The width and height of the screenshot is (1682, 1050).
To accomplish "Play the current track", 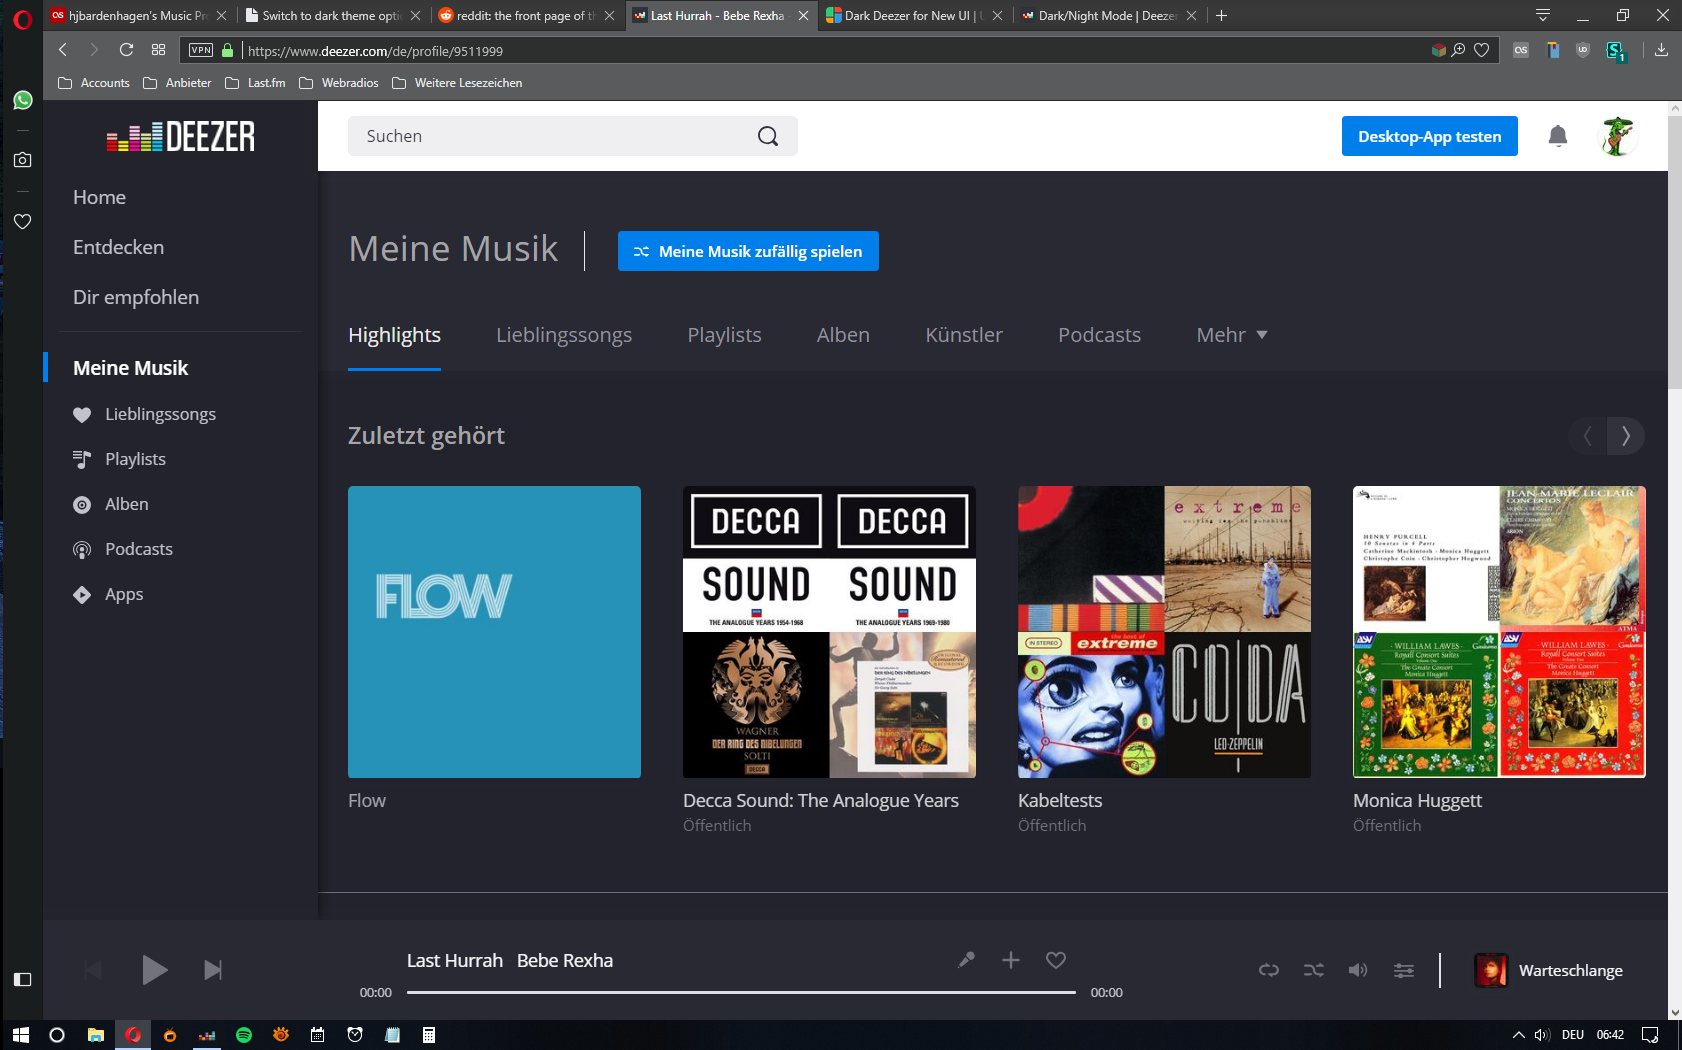I will click(154, 970).
